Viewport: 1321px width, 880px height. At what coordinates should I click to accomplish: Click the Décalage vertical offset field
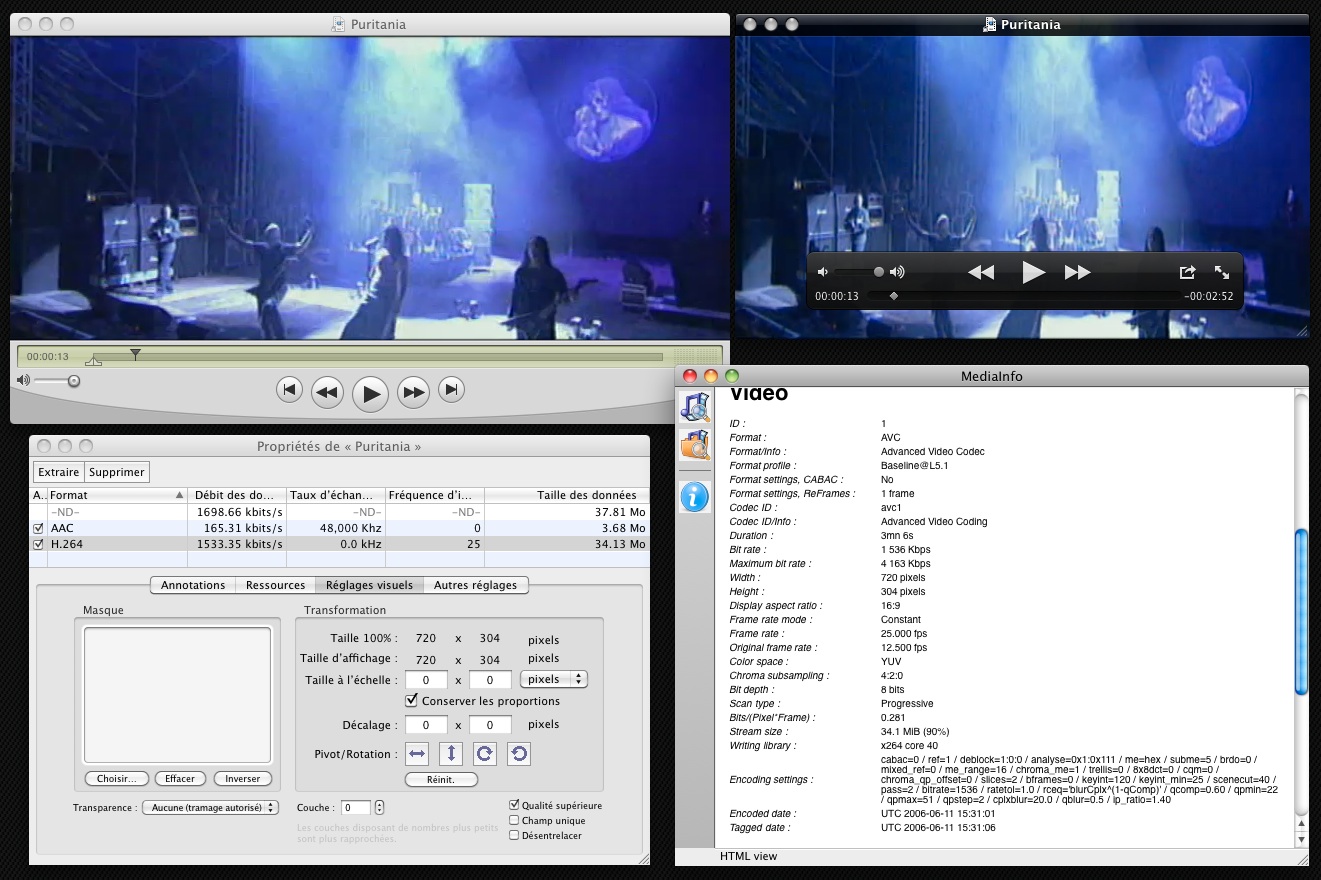(x=490, y=725)
